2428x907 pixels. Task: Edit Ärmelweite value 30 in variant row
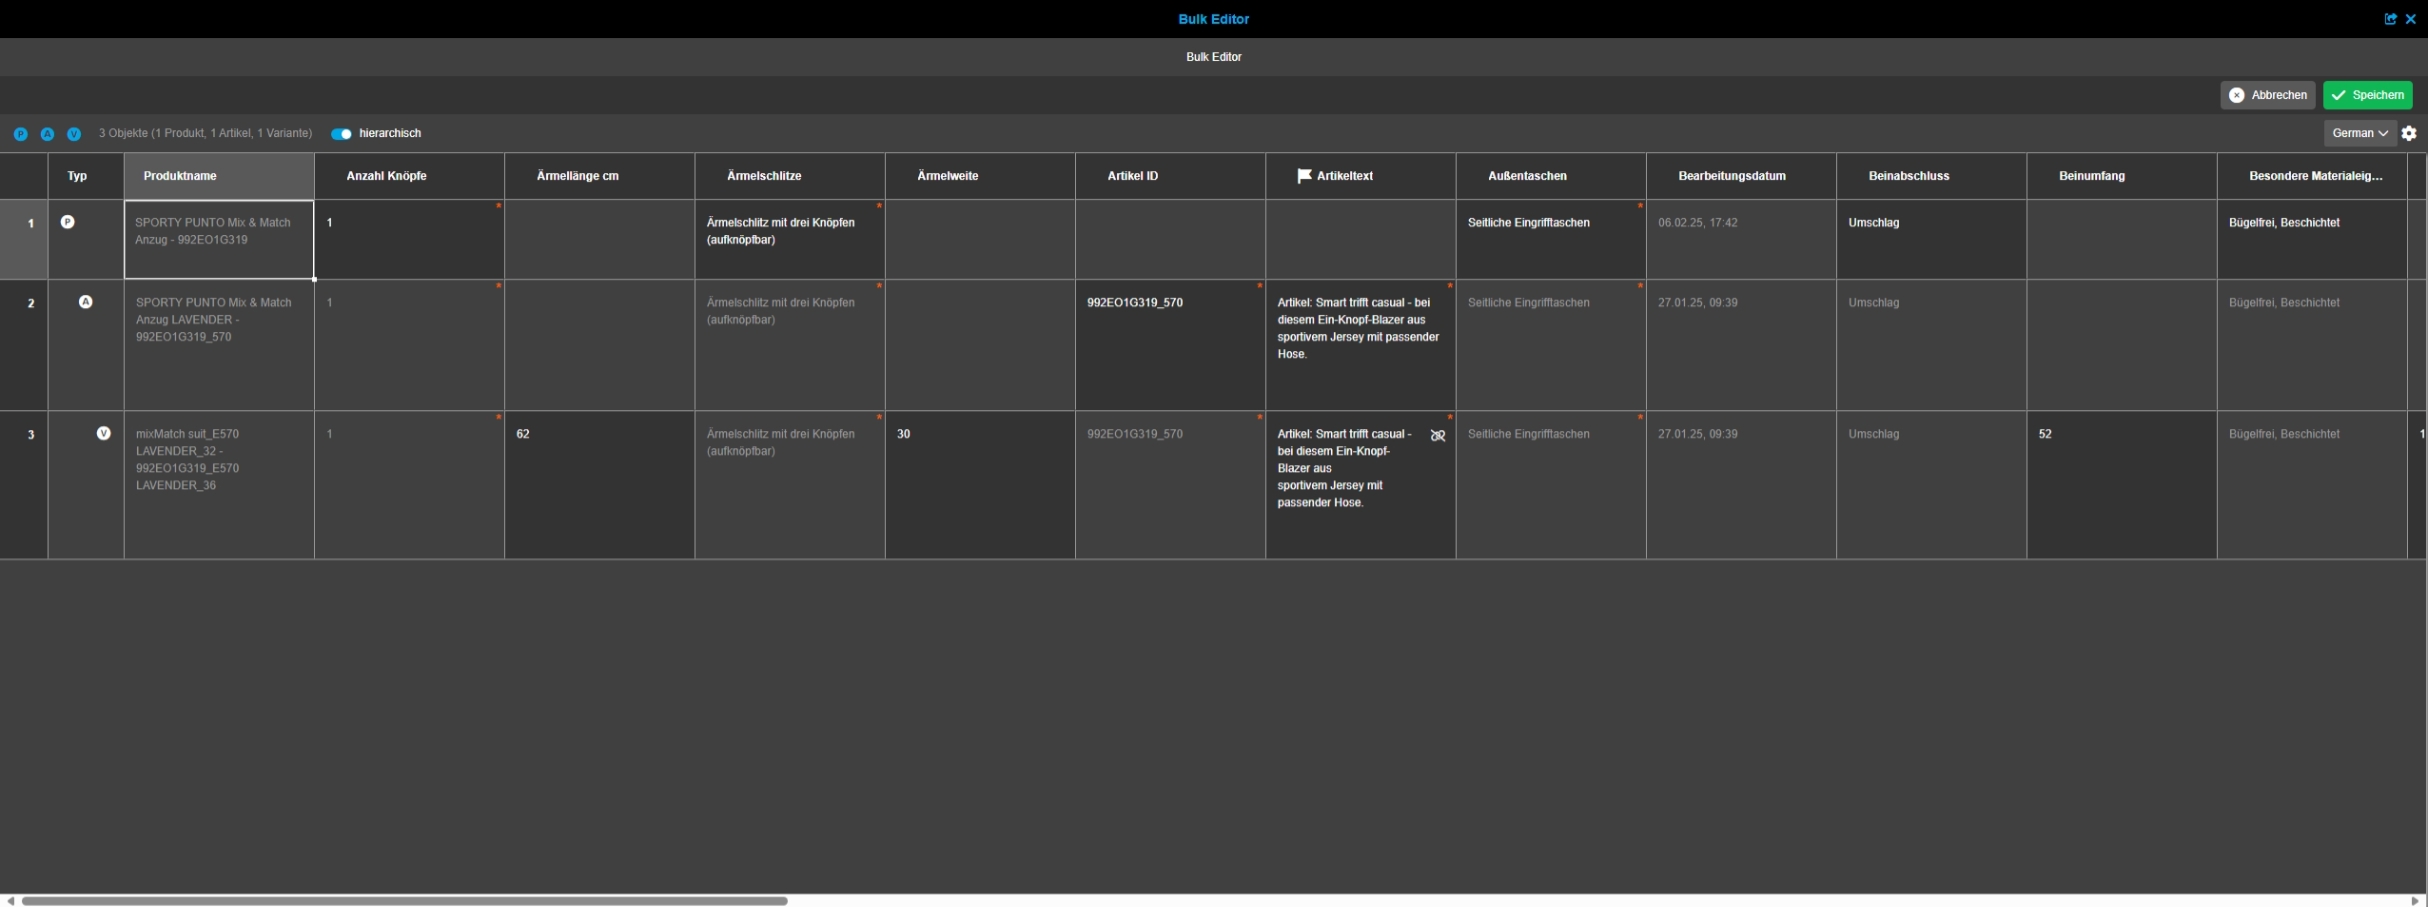pyautogui.click(x=980, y=485)
